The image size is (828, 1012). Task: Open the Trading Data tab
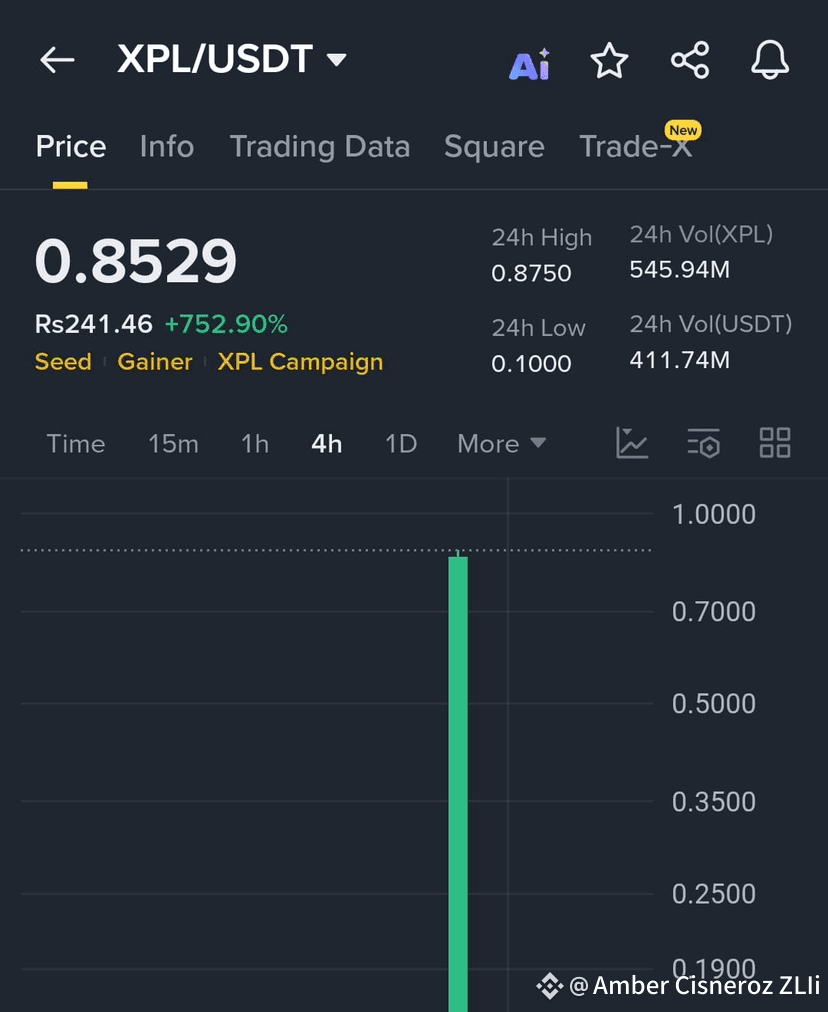coord(320,147)
